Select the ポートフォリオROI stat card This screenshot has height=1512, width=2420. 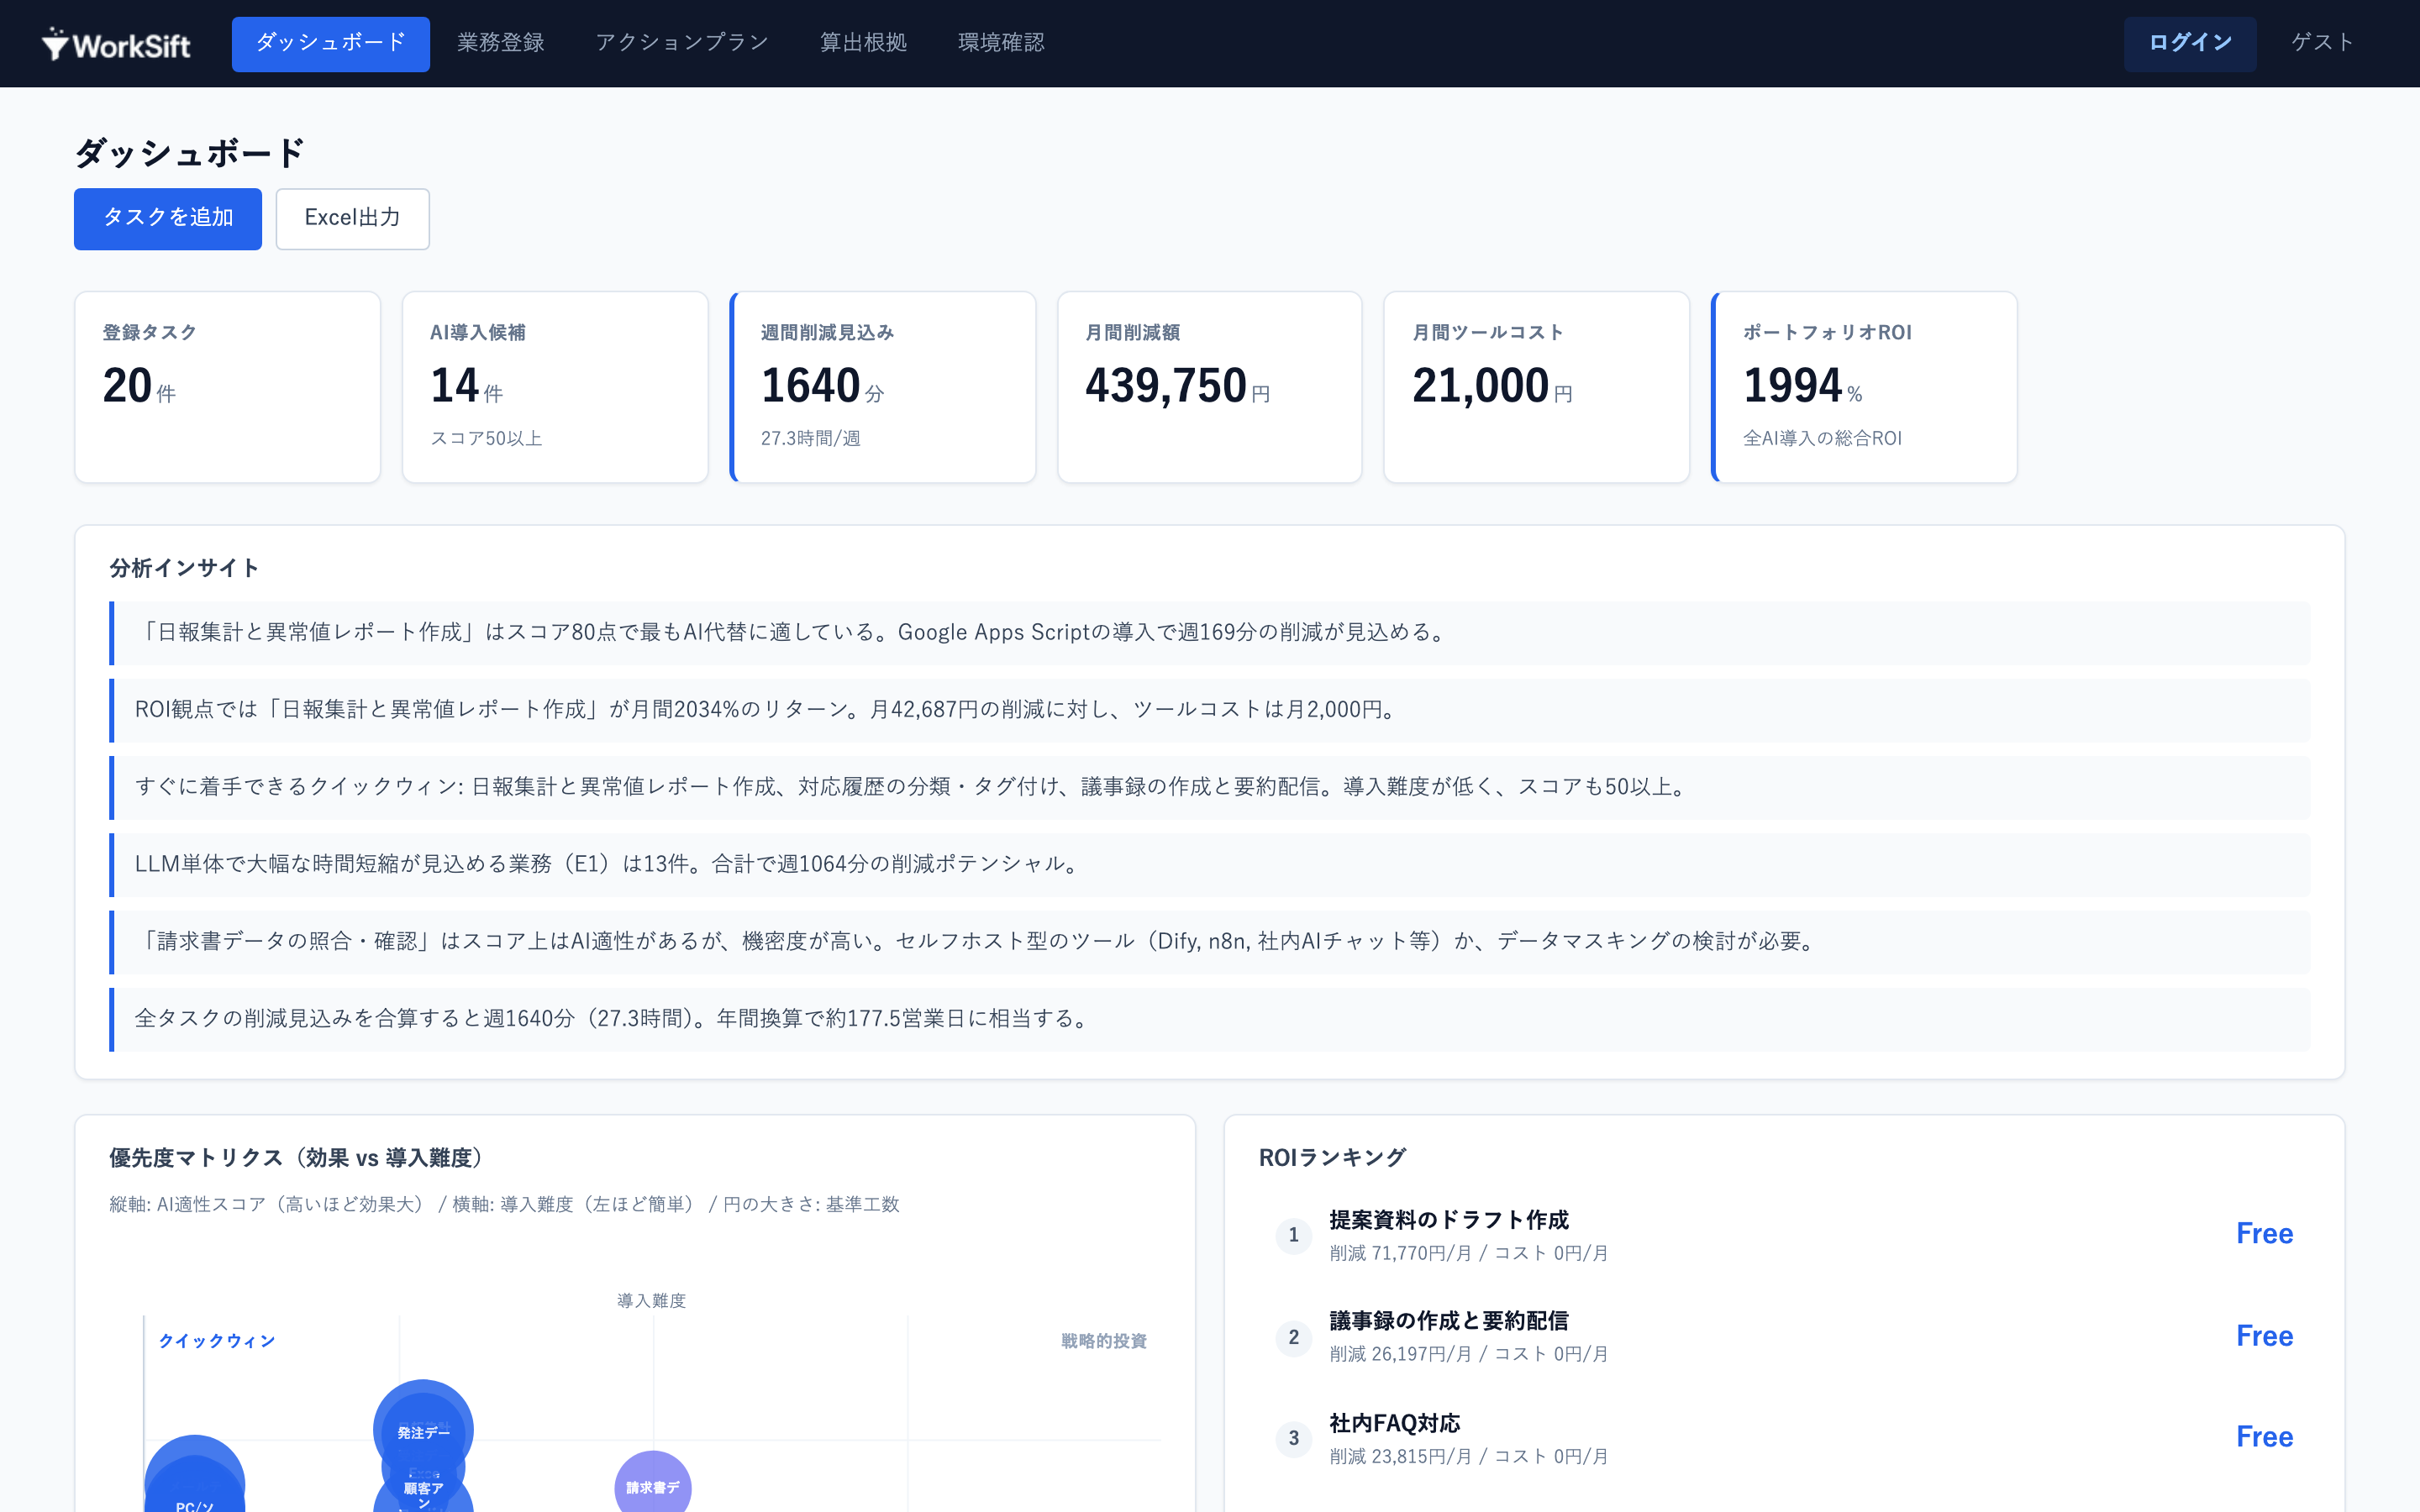point(1864,387)
